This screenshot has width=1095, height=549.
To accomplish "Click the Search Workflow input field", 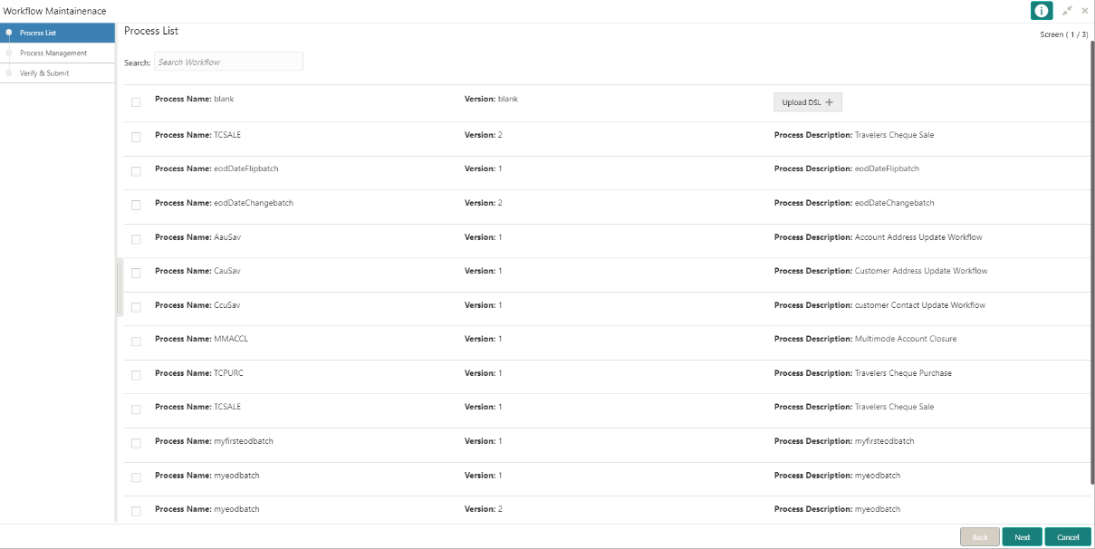I will pyautogui.click(x=229, y=62).
